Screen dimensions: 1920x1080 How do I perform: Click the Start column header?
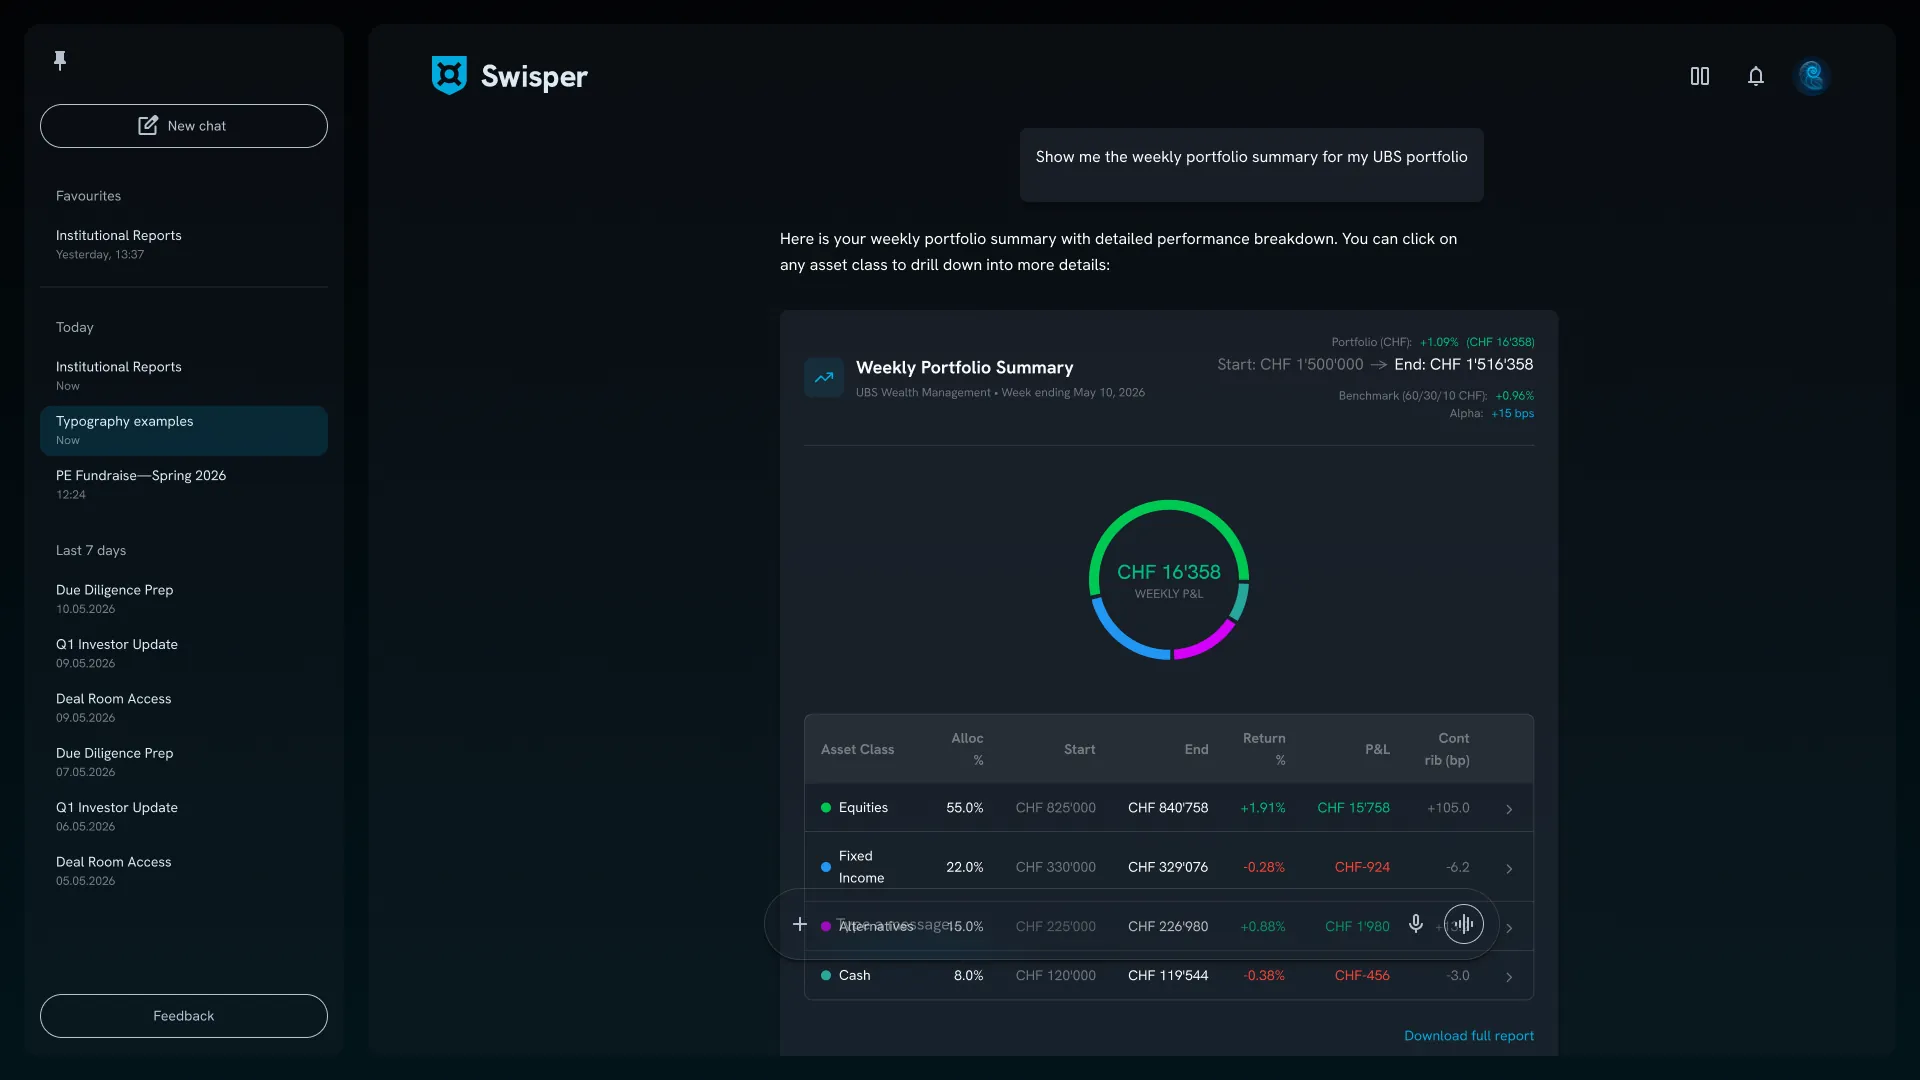coord(1079,750)
